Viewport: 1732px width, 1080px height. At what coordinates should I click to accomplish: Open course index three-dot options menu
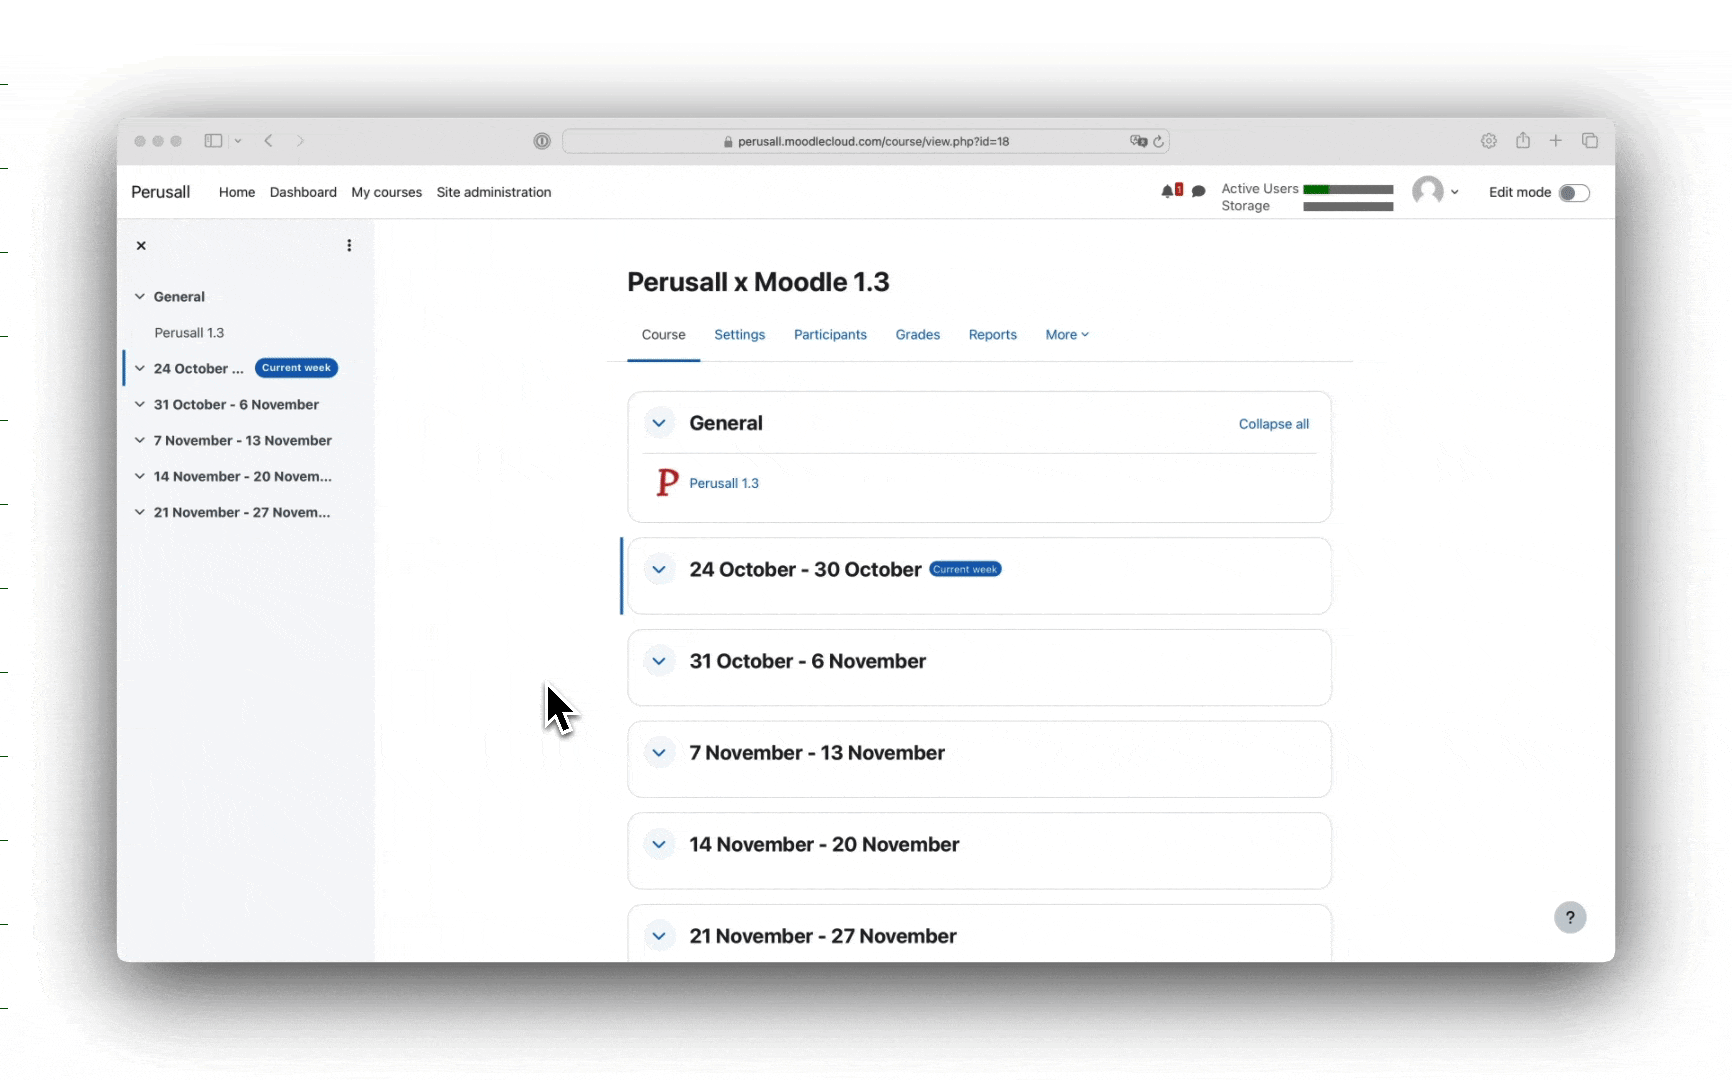[349, 246]
